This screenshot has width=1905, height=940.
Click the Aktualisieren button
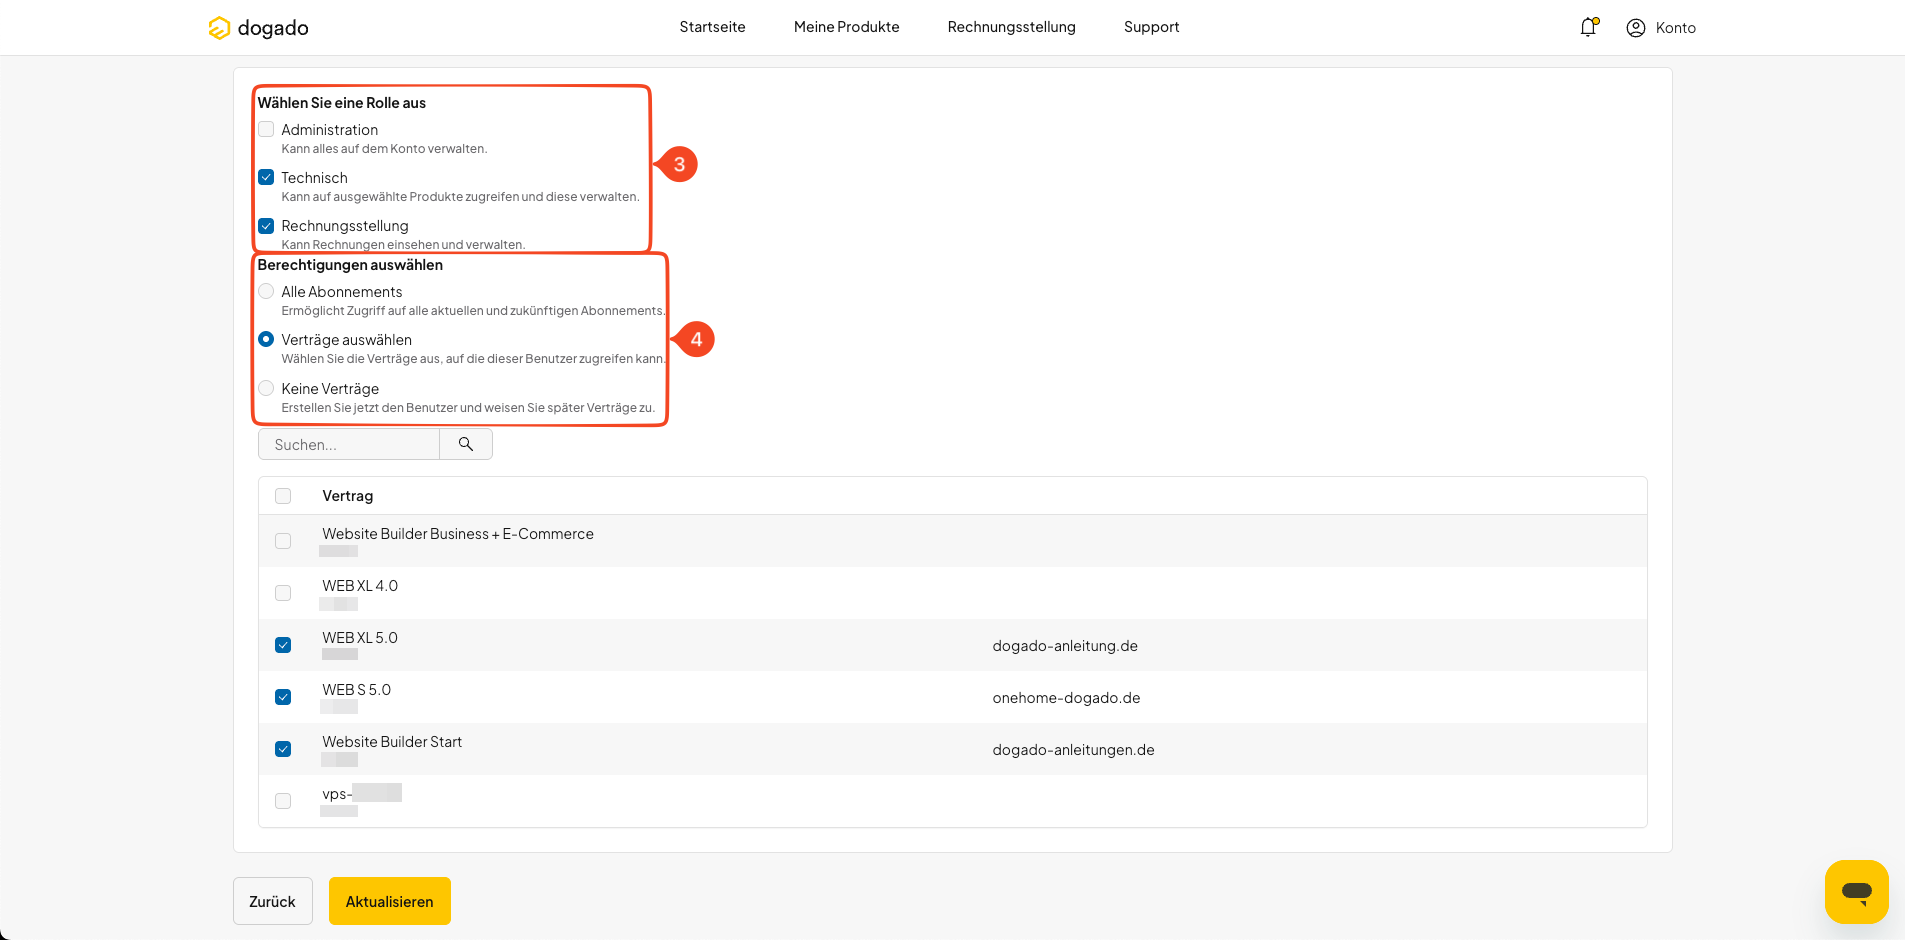(390, 901)
